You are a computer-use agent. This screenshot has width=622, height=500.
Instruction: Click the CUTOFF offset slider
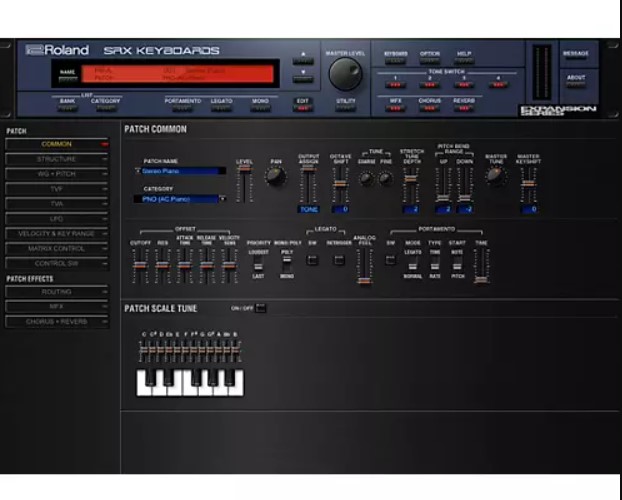click(140, 266)
